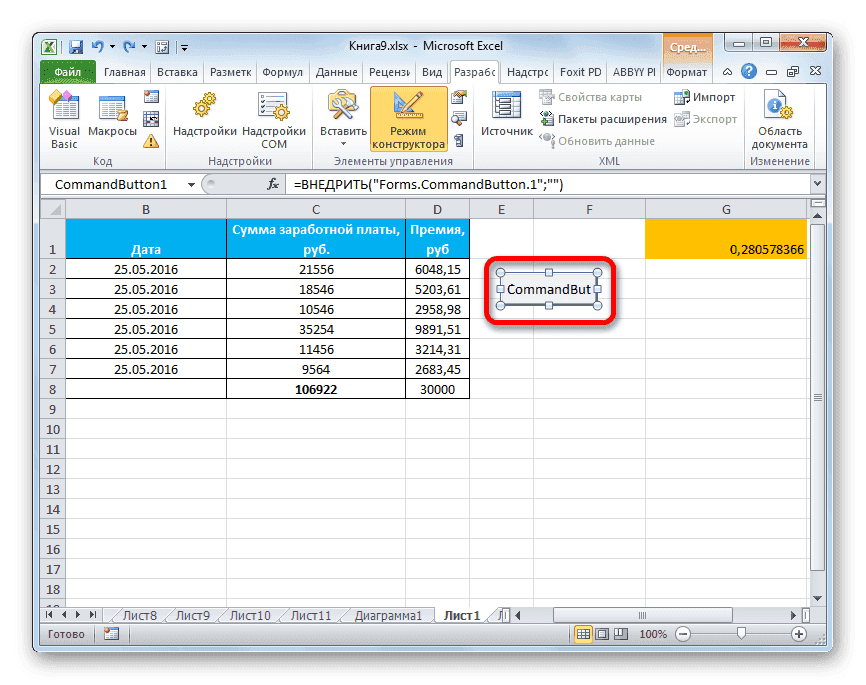Switch to Разметка страницы view in status bar

tap(600, 633)
